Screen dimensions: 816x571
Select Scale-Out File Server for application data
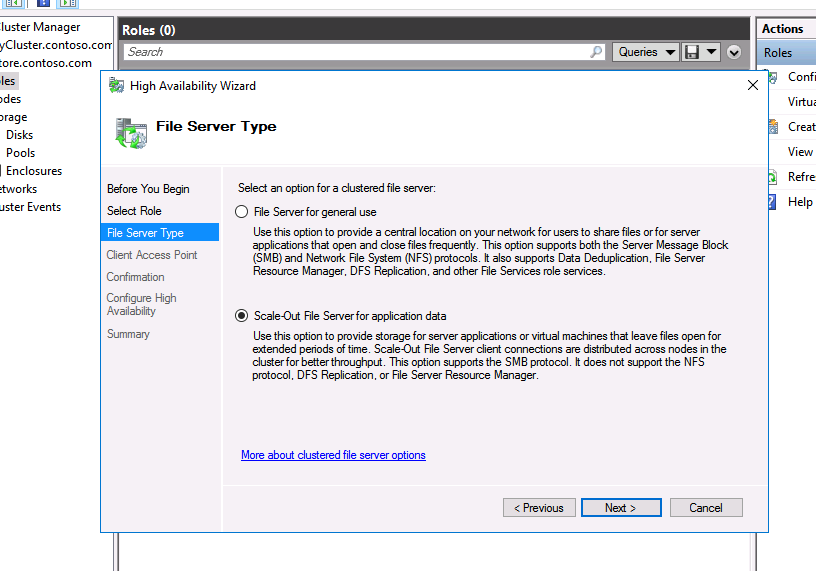(x=241, y=316)
